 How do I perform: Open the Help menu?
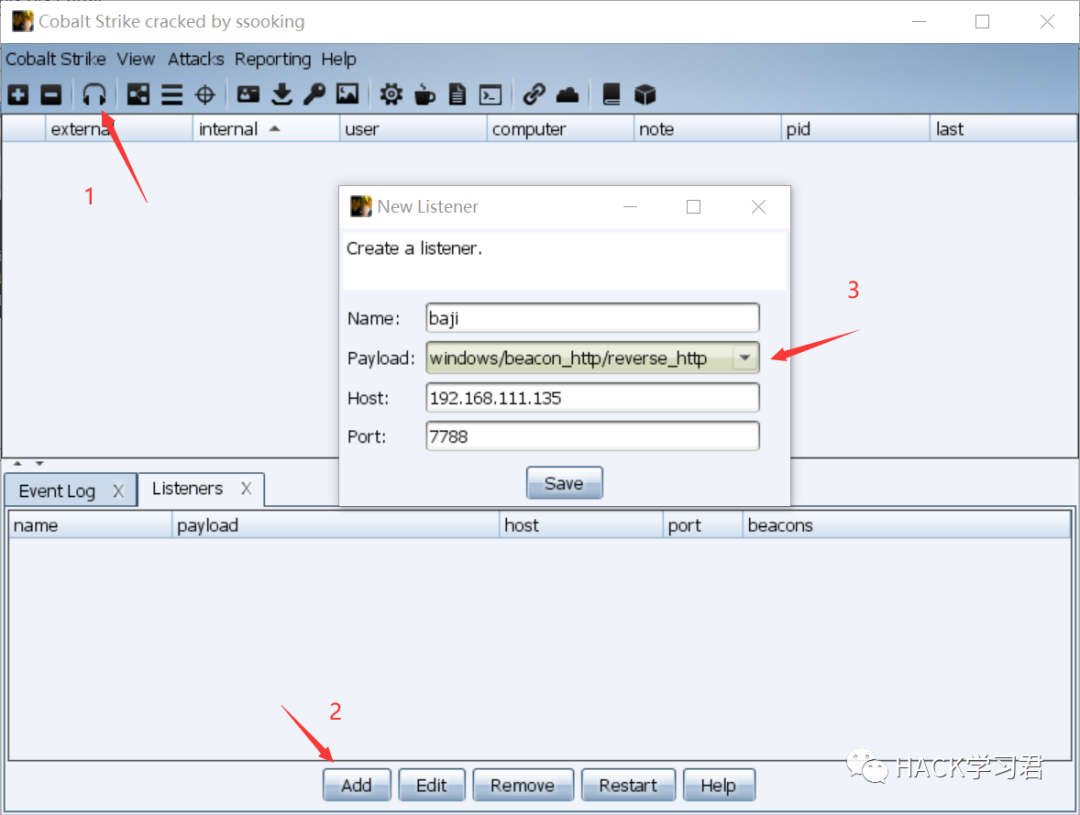pyautogui.click(x=339, y=59)
